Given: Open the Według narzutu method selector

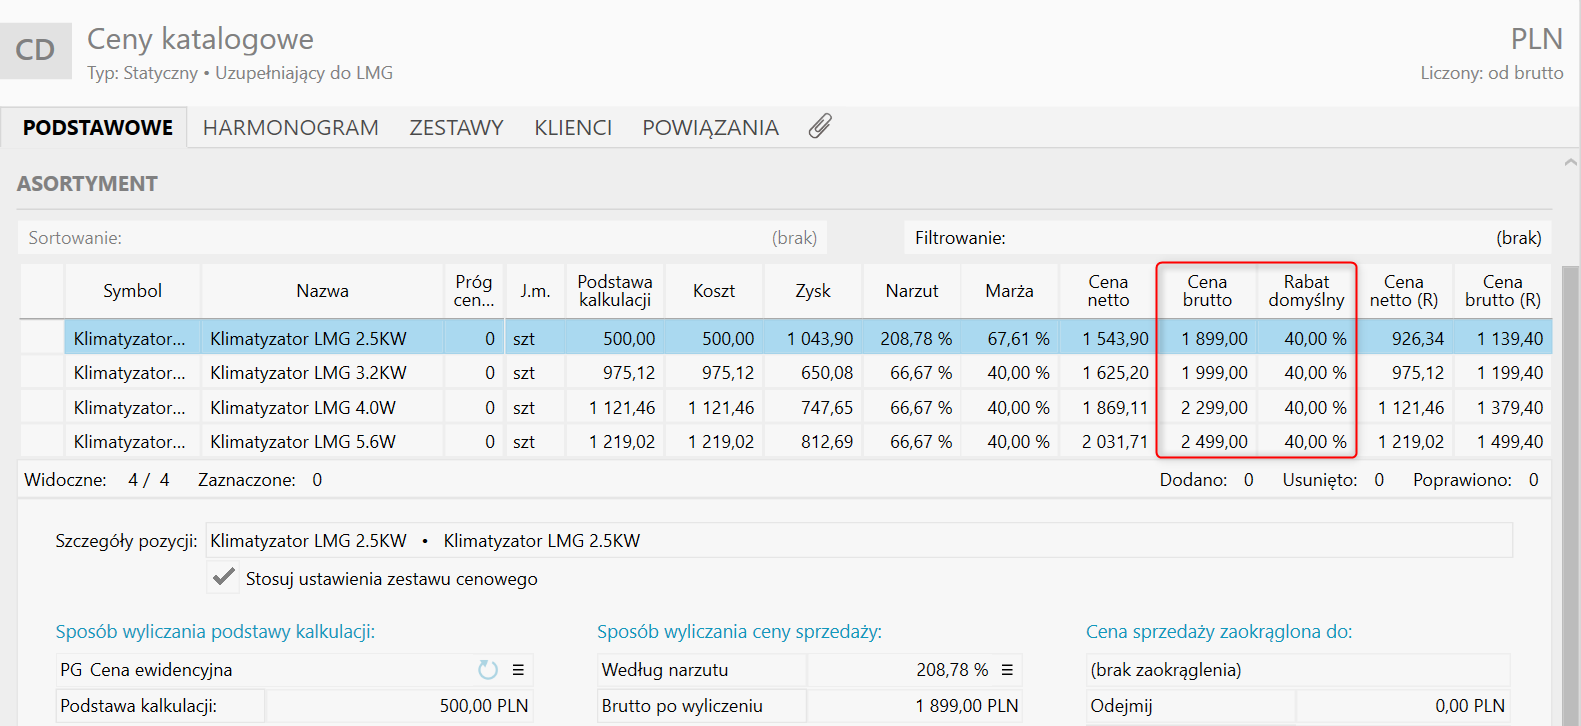Looking at the screenshot, I should (702, 670).
